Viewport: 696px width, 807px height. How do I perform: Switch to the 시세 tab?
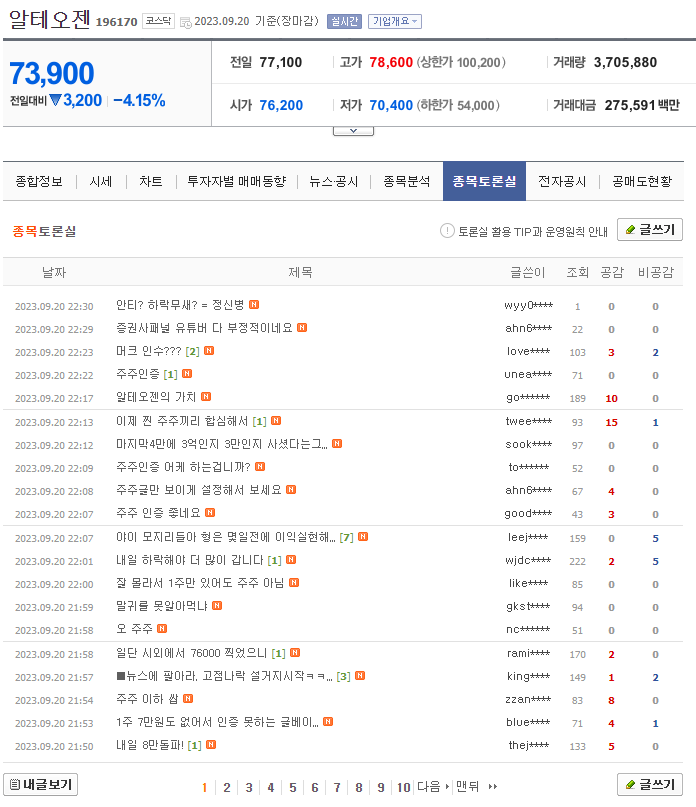[x=101, y=181]
